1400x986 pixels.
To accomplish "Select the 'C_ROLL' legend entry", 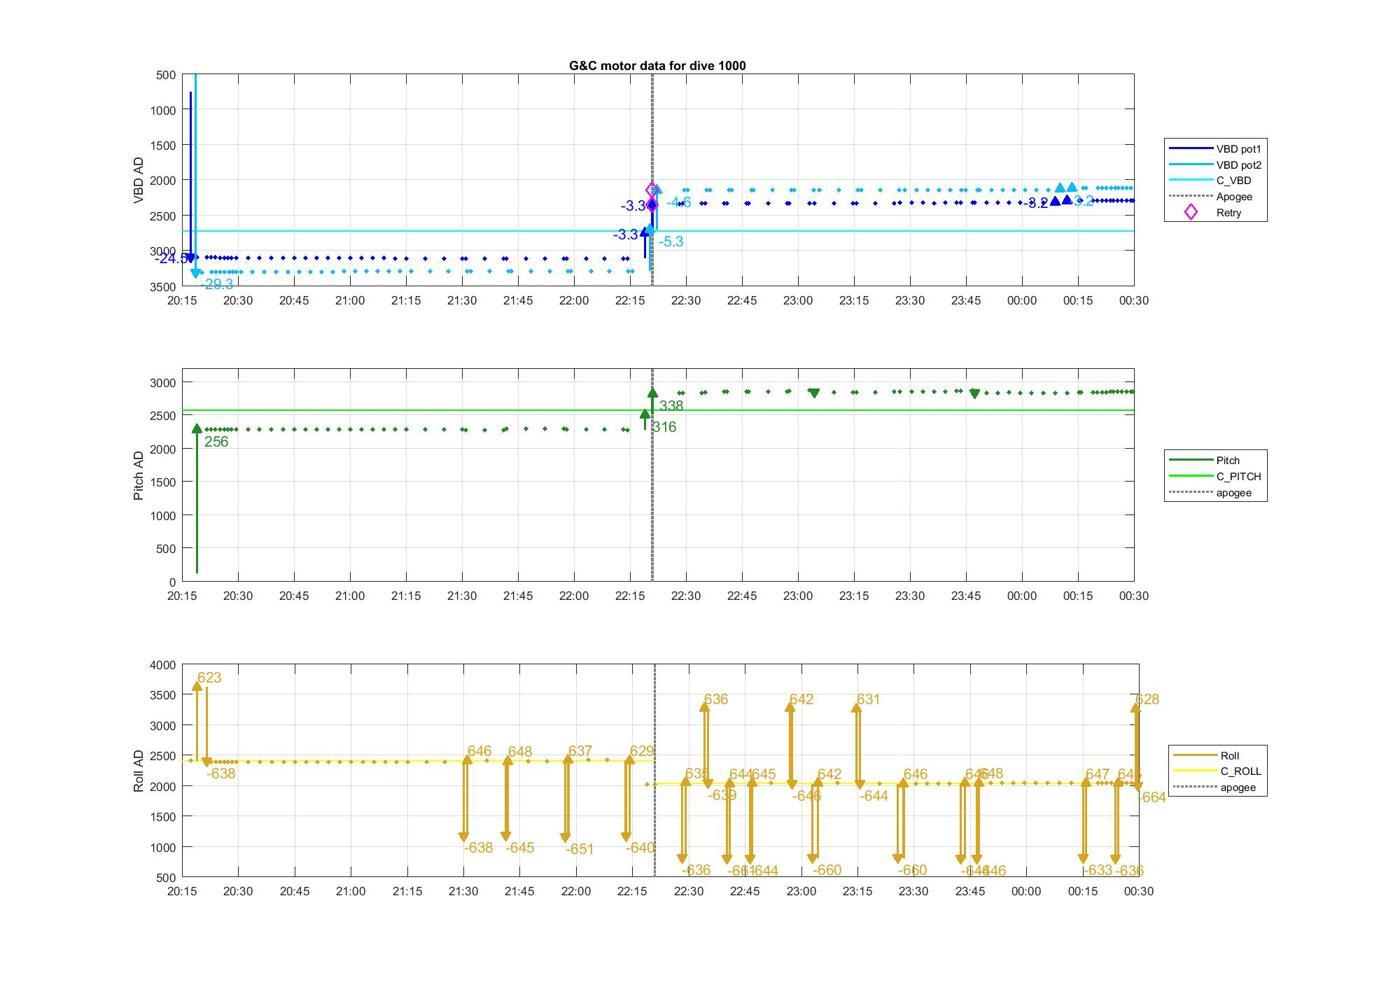I will 1217,772.
